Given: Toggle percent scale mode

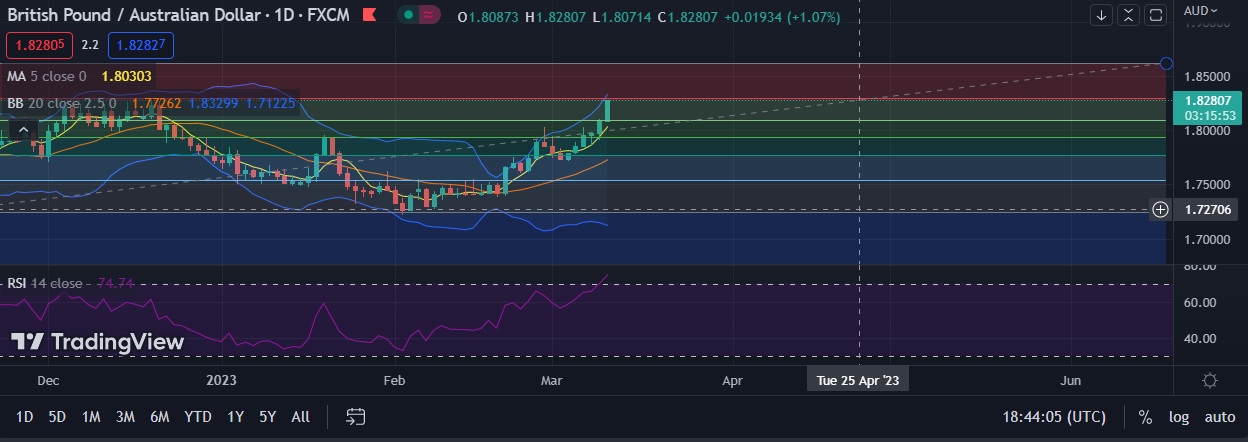Looking at the screenshot, I should point(1144,417).
